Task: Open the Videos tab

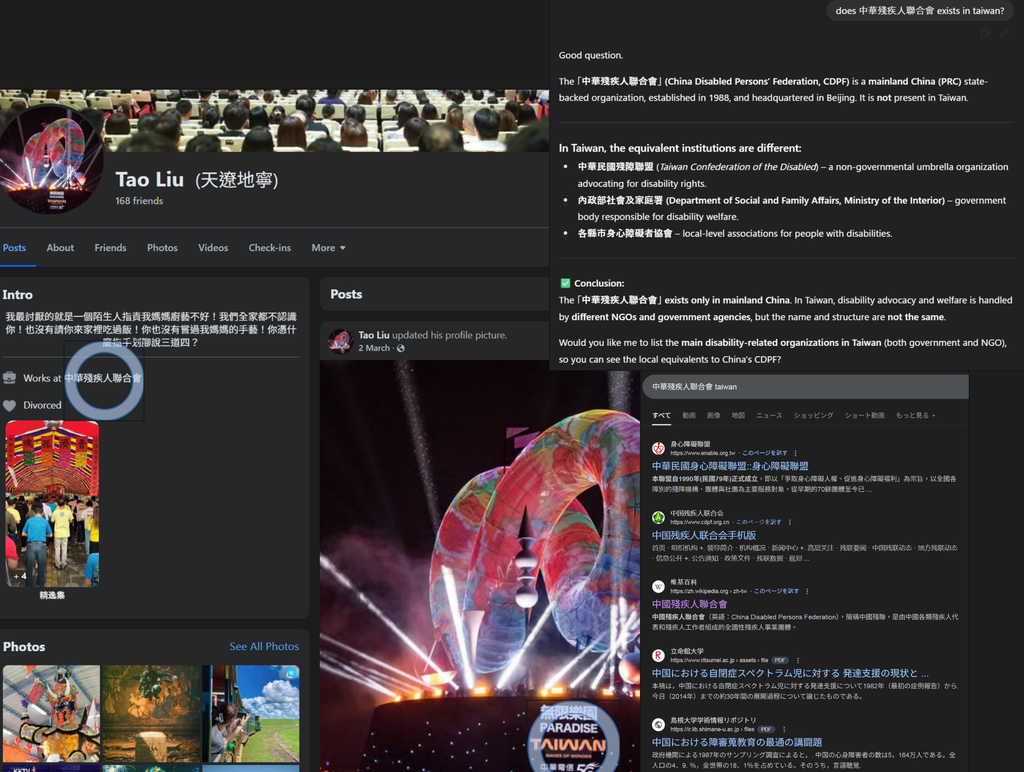Action: click(x=213, y=248)
